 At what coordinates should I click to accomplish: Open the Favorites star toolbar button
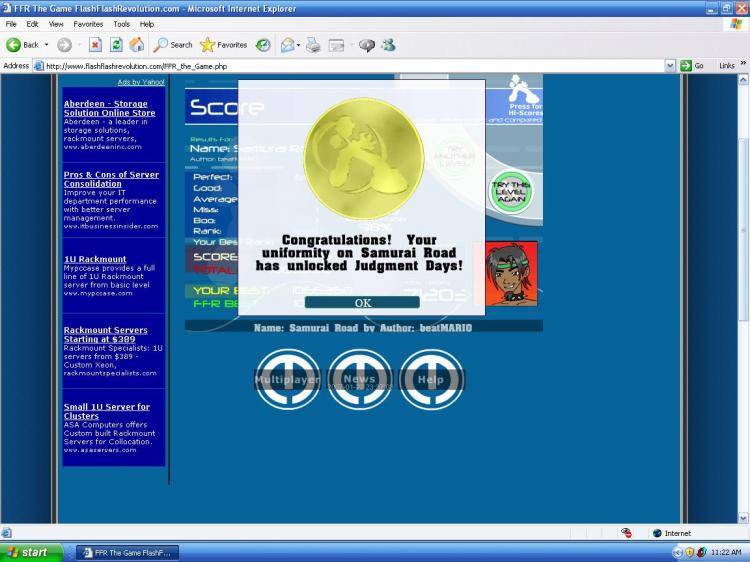pos(223,45)
